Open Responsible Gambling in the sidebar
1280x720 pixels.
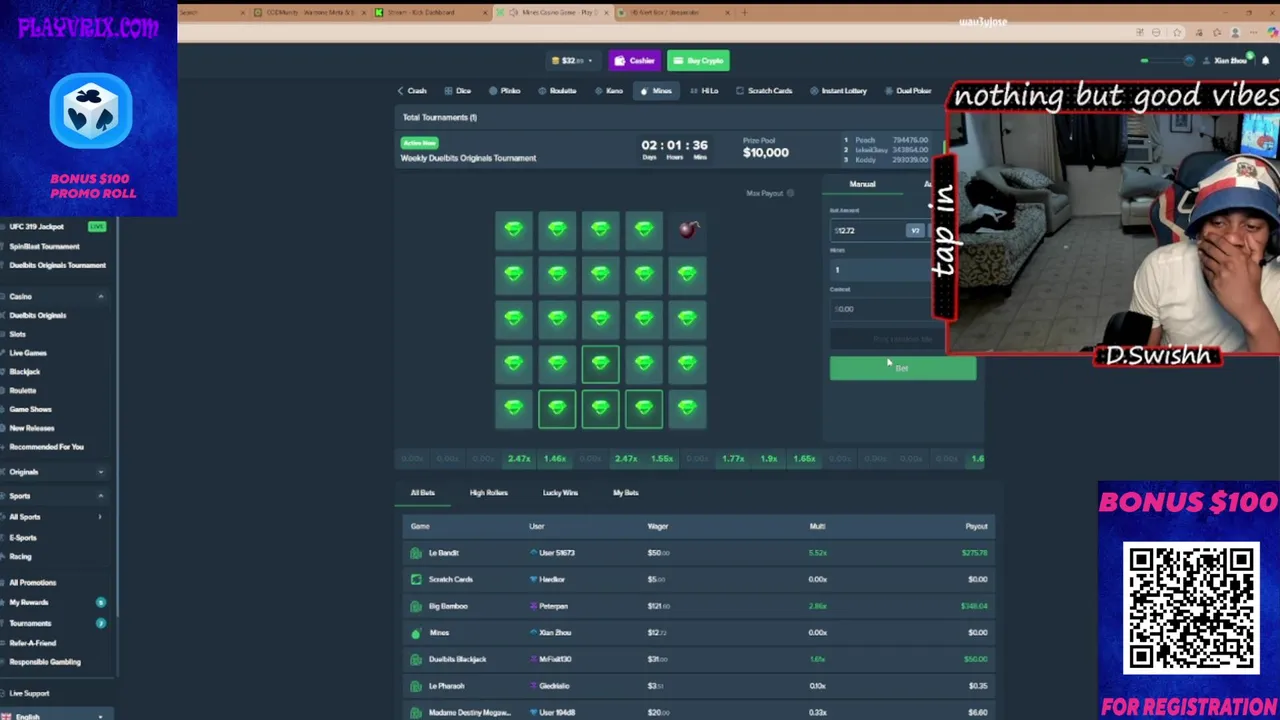(x=45, y=662)
